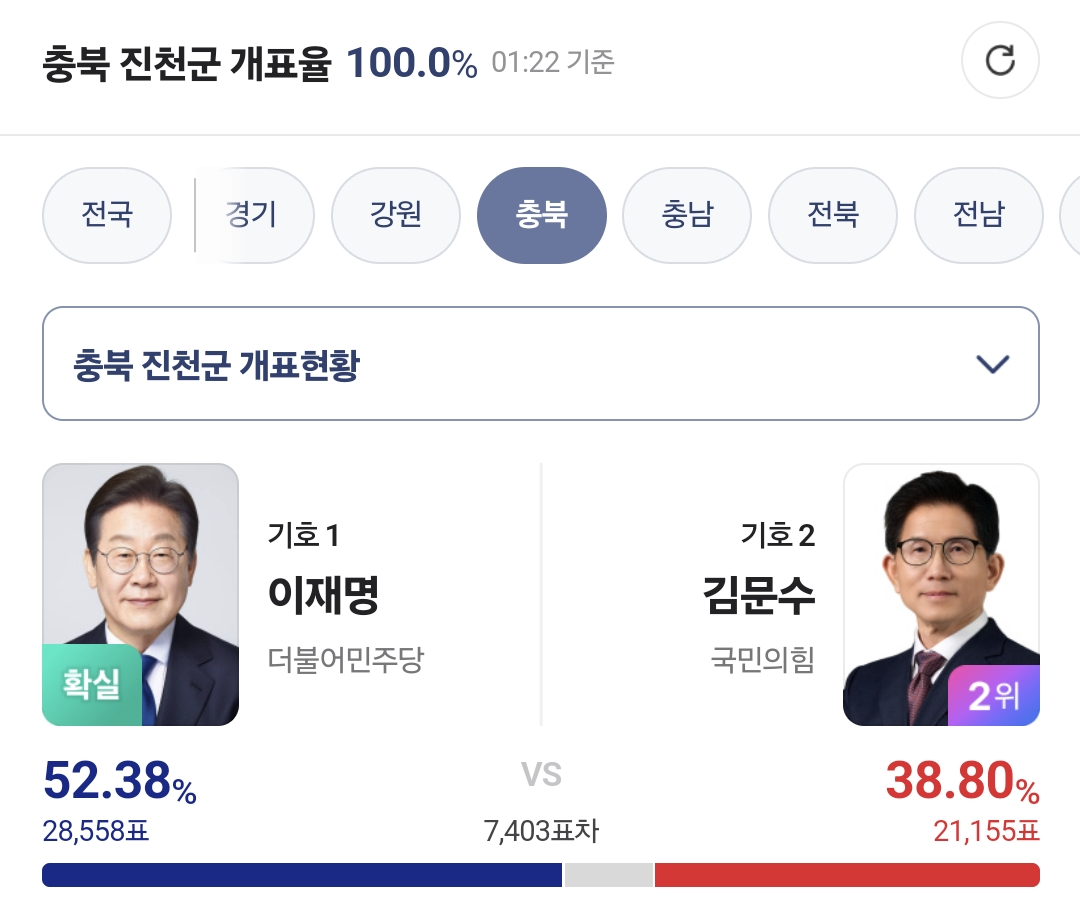Click the candidate name 이재명
The image size is (1080, 910).
(x=323, y=595)
